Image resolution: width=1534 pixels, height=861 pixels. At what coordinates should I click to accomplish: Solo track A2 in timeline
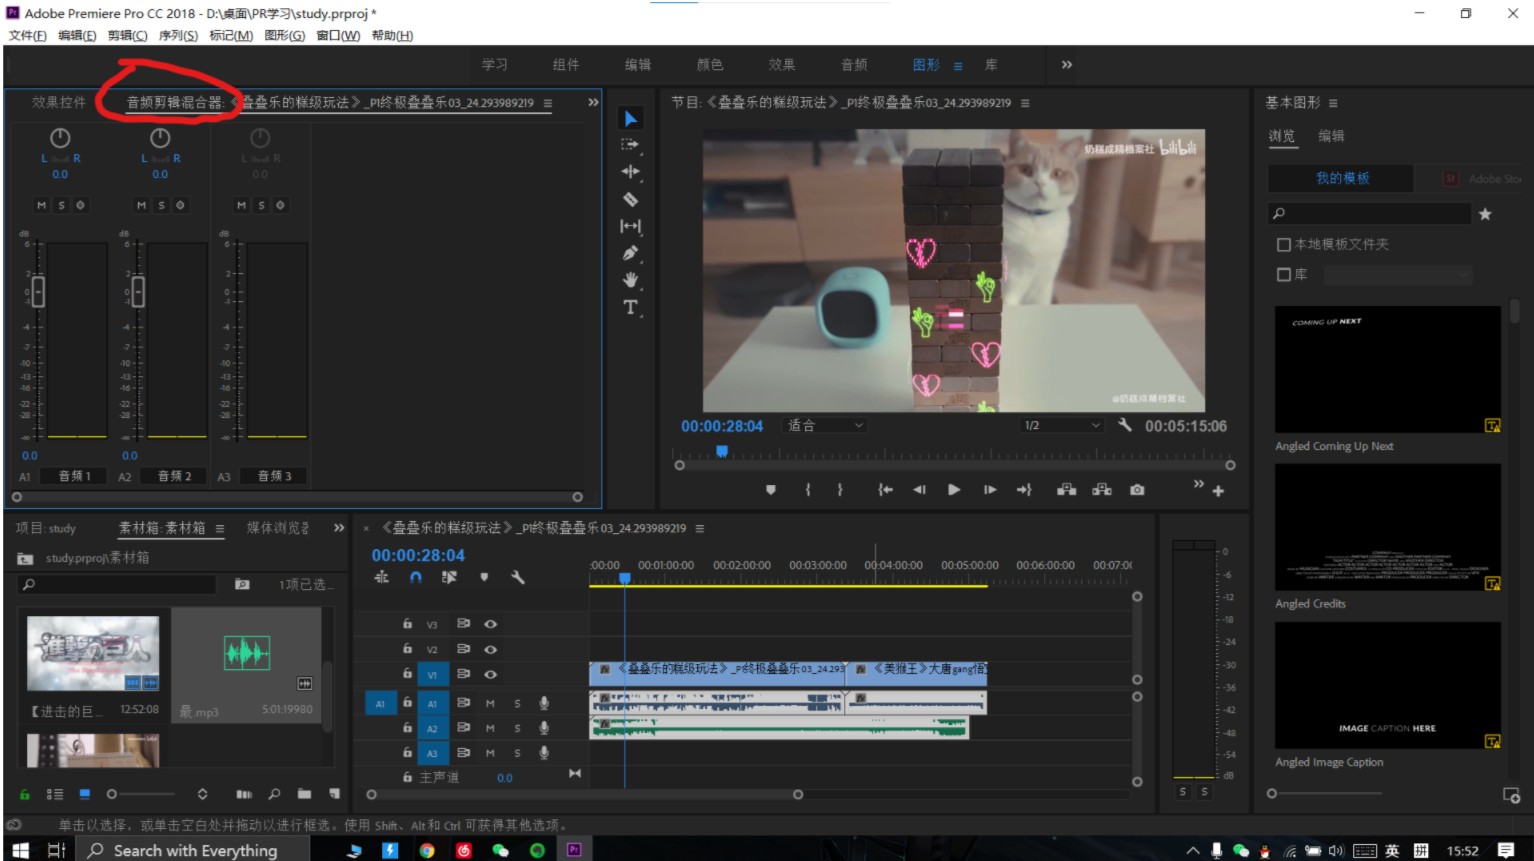coord(517,728)
